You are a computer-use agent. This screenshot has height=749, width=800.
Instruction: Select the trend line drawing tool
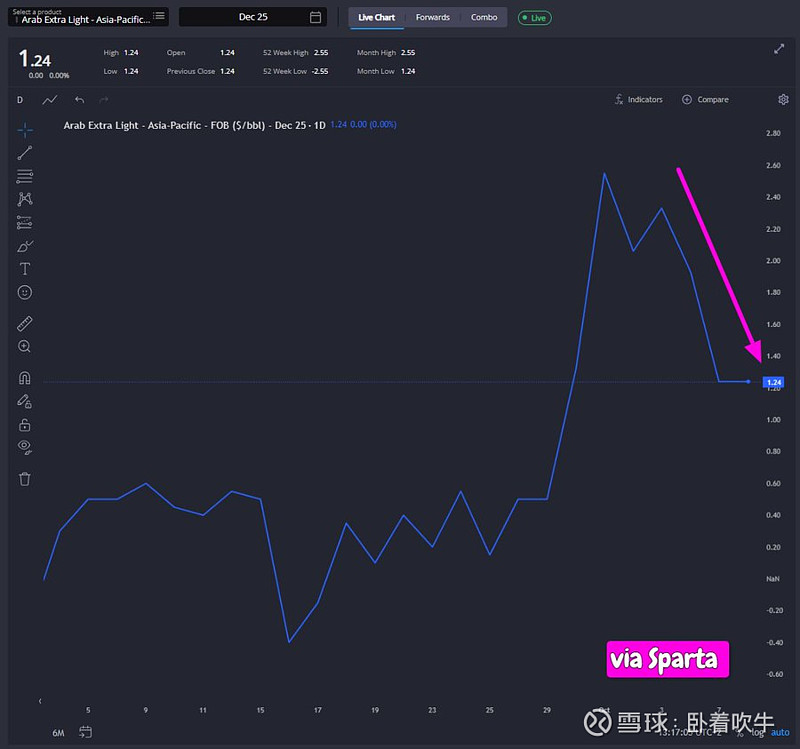click(25, 153)
